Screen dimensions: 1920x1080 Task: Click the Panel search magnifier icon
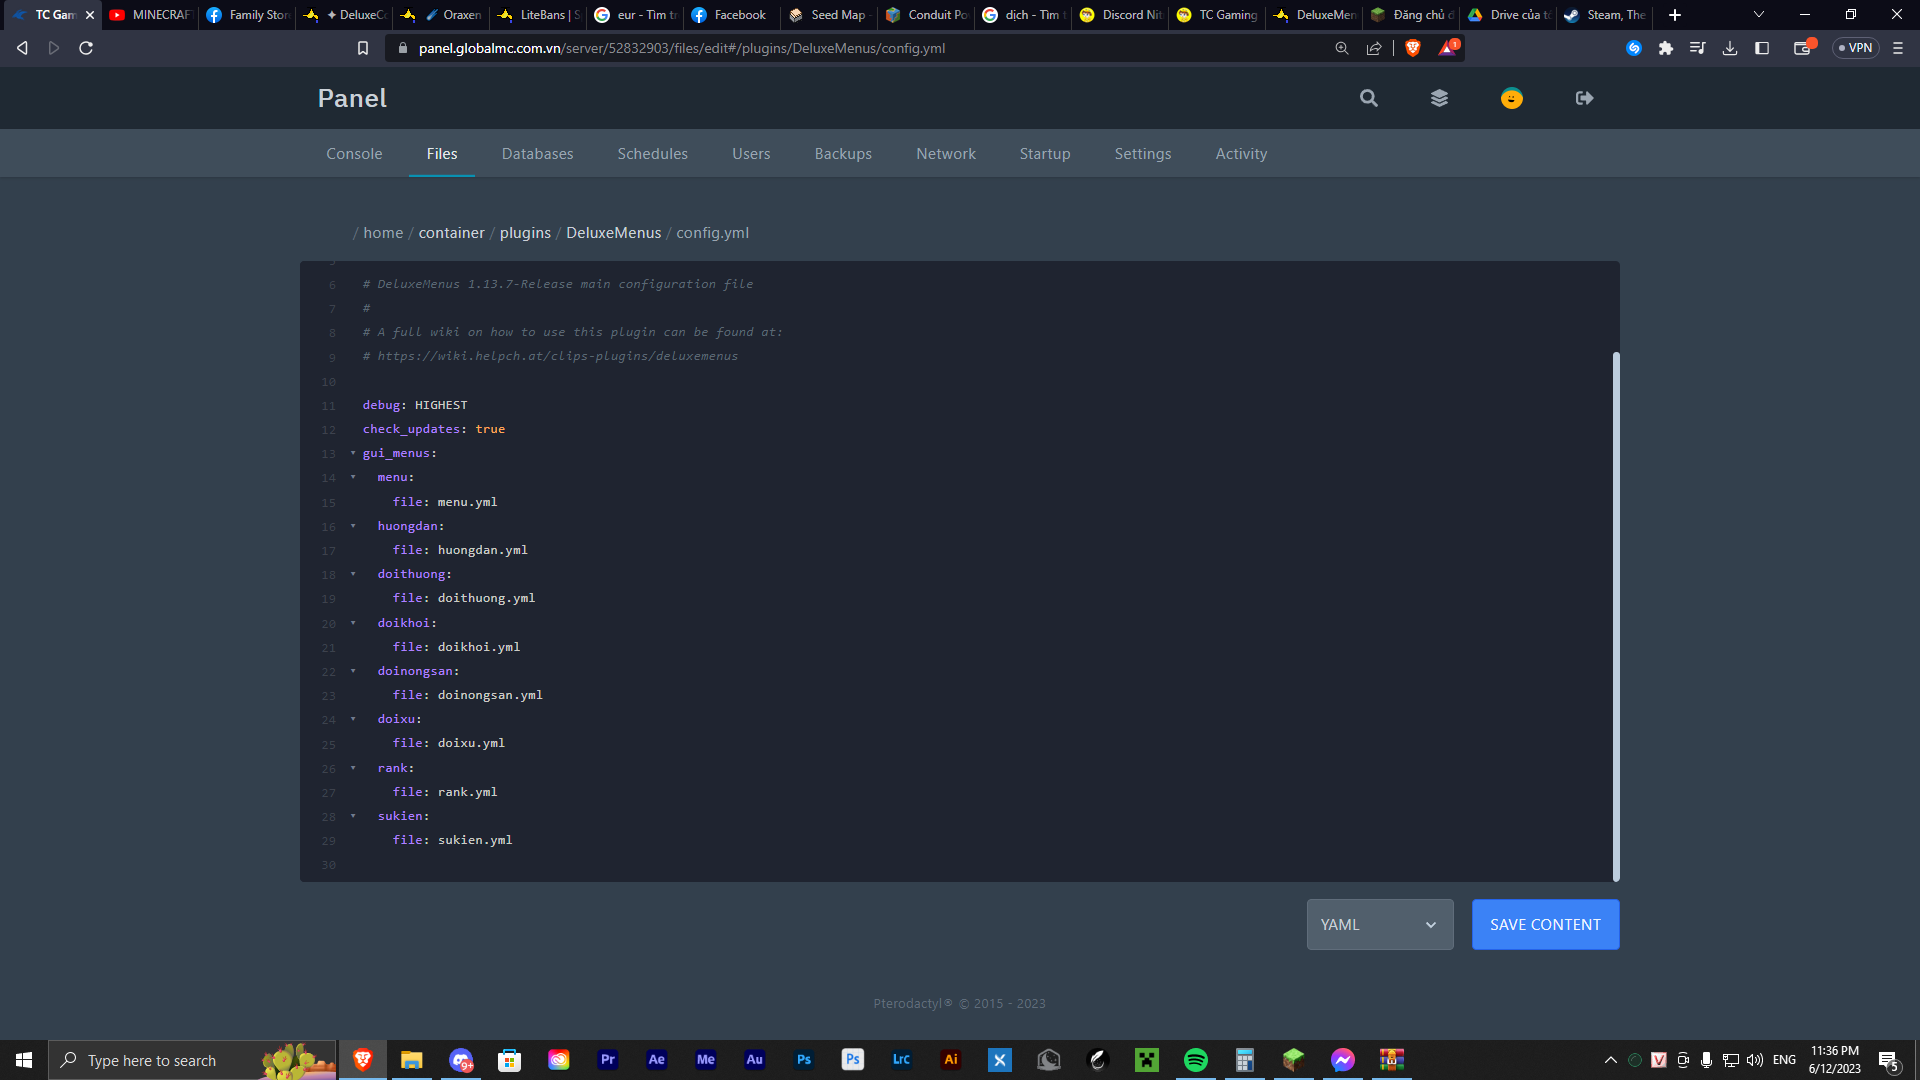pos(1368,98)
